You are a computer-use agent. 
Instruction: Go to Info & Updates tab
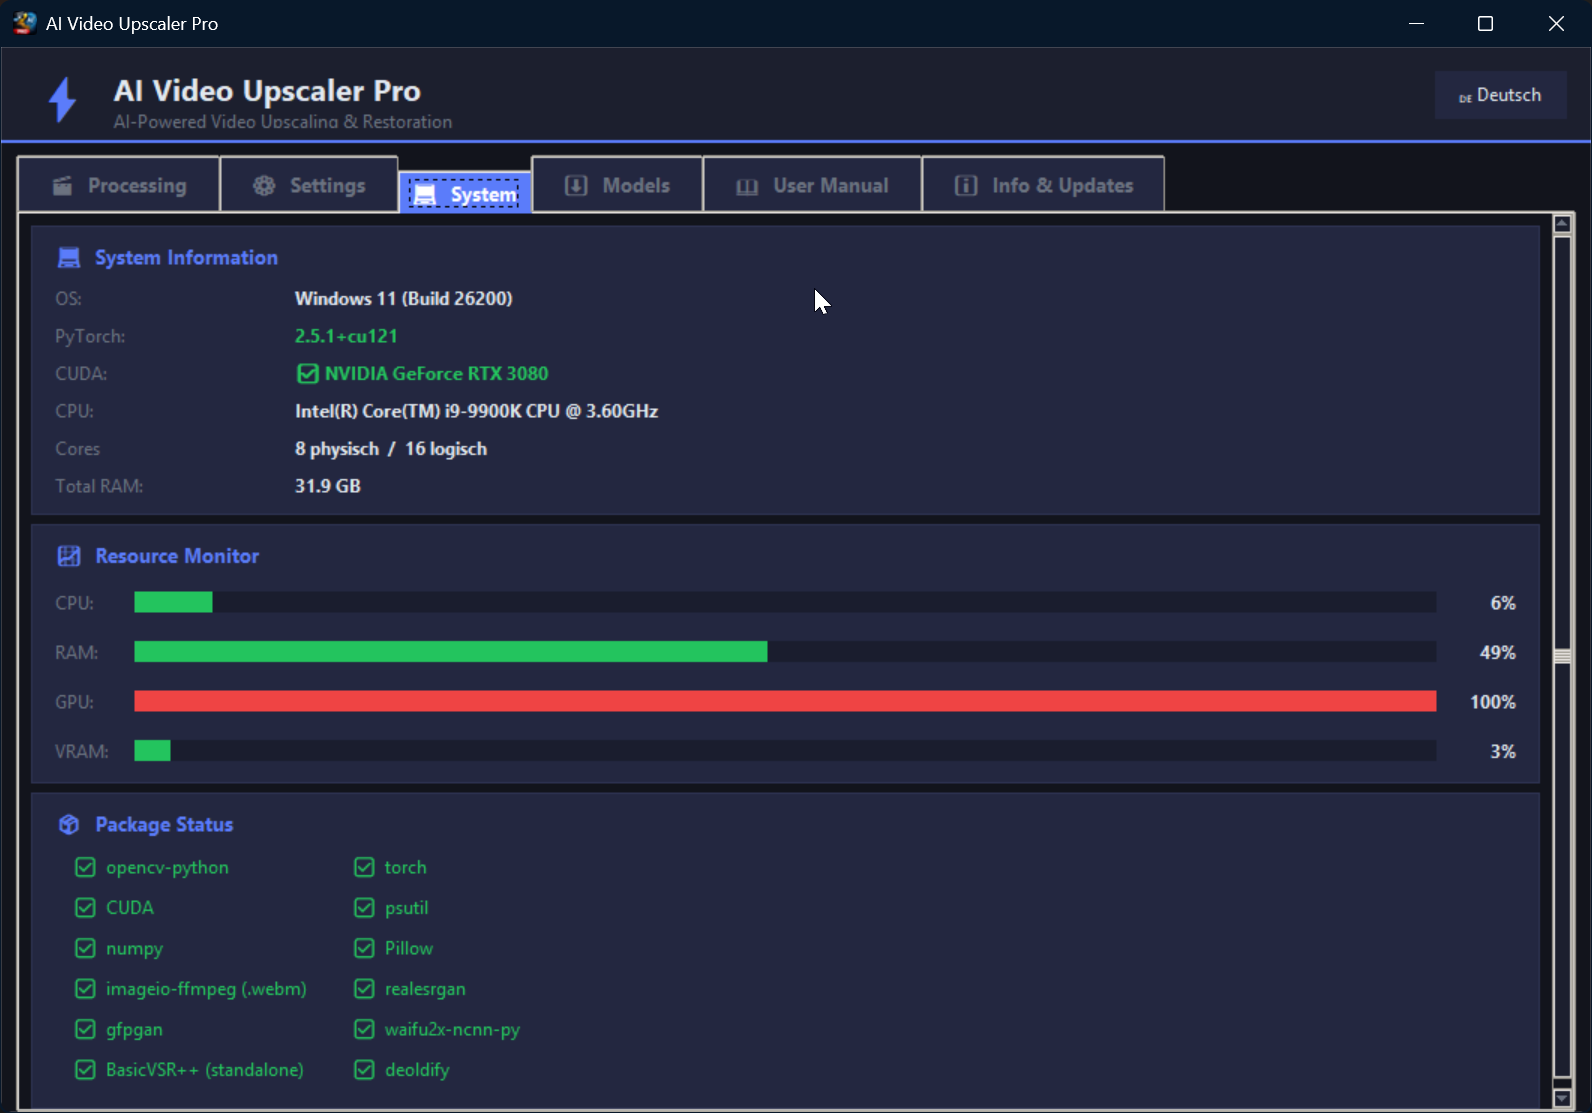tap(1043, 185)
